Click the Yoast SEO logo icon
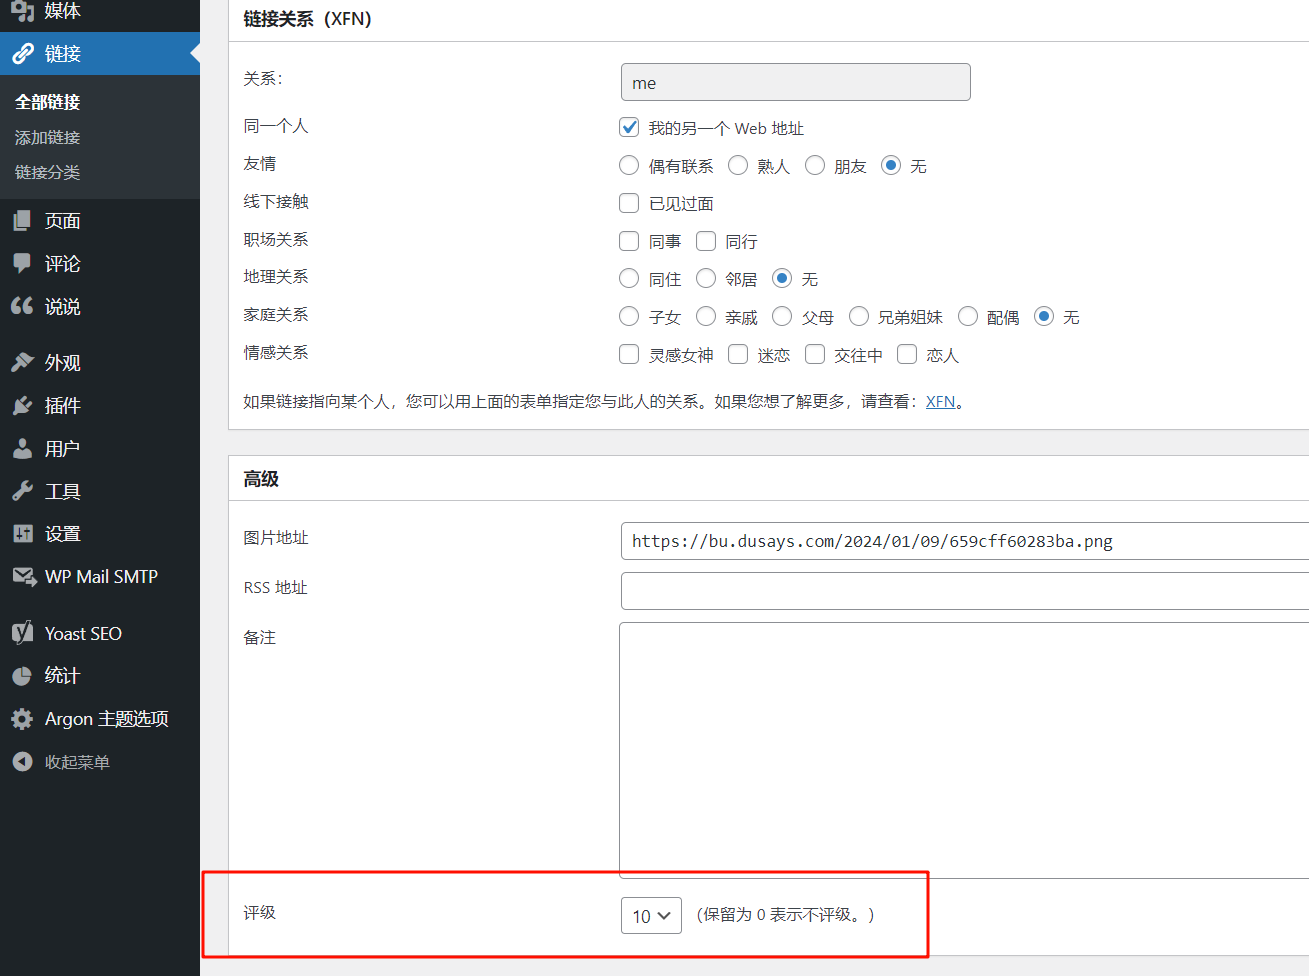This screenshot has width=1309, height=976. point(22,633)
